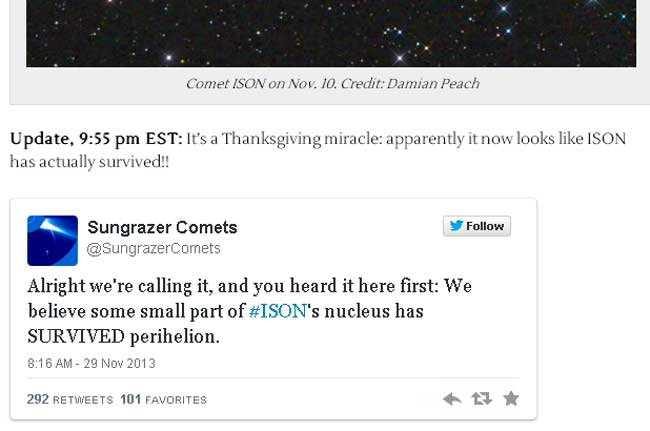Open the @SungrazerComets handle link
Viewport: 650px width, 431px height.
coord(153,248)
